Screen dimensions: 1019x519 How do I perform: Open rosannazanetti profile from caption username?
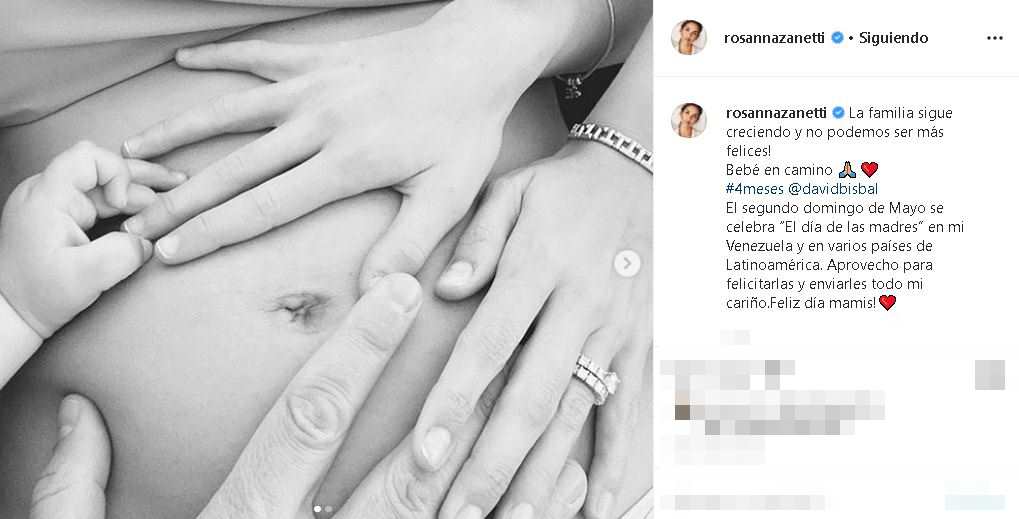point(776,113)
